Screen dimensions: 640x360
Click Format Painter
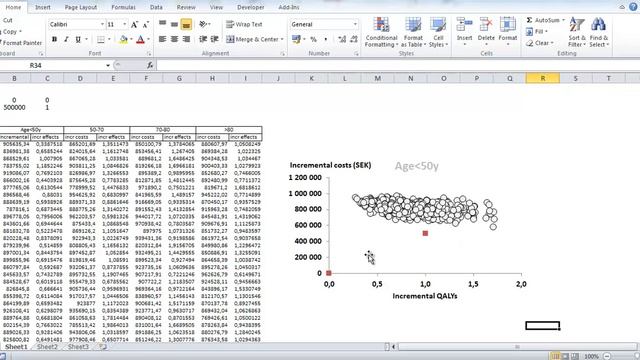(x=21, y=43)
